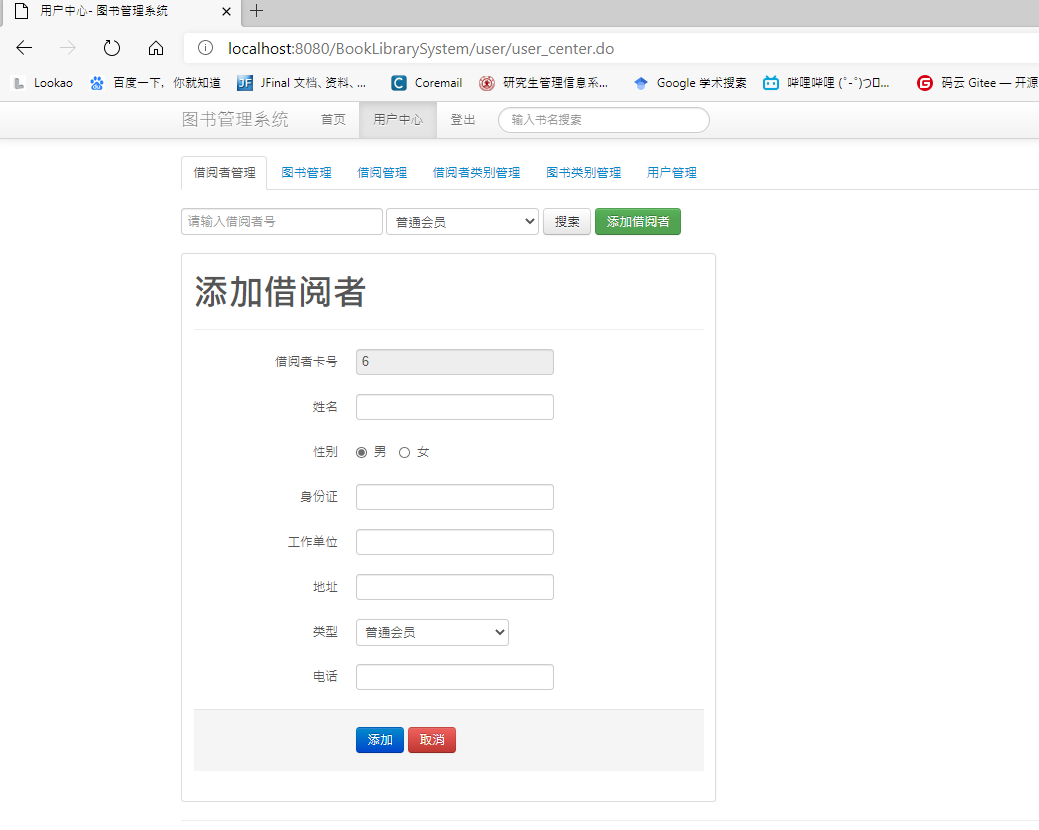Expand the 普通会员 filter dropdown near search
The height and width of the screenshot is (830, 1039).
tap(463, 222)
